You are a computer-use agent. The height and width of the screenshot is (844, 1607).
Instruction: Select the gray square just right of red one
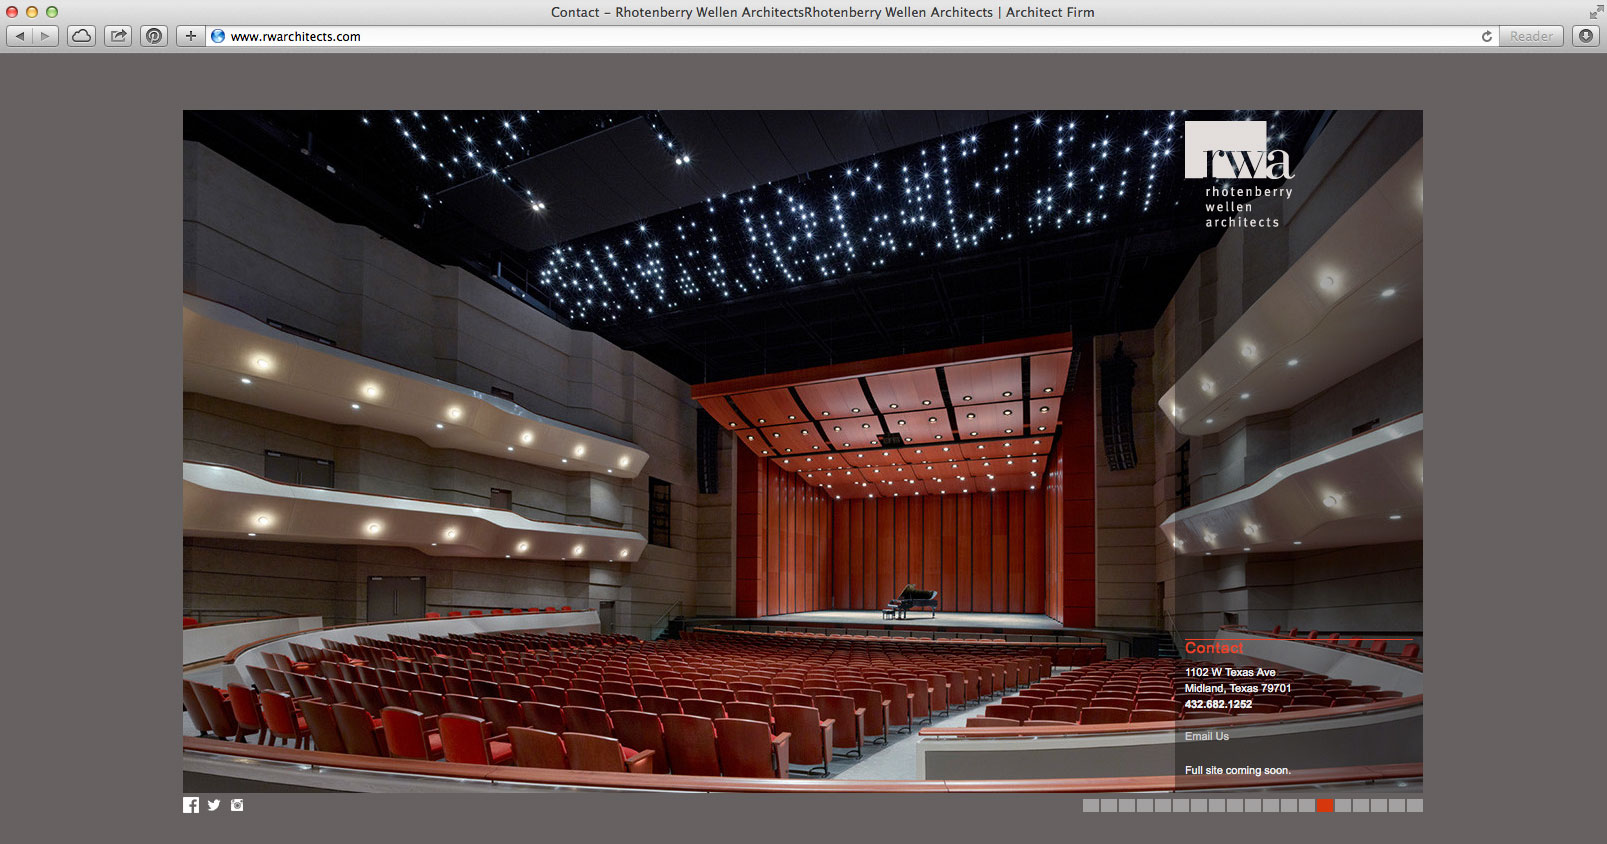click(x=1343, y=805)
